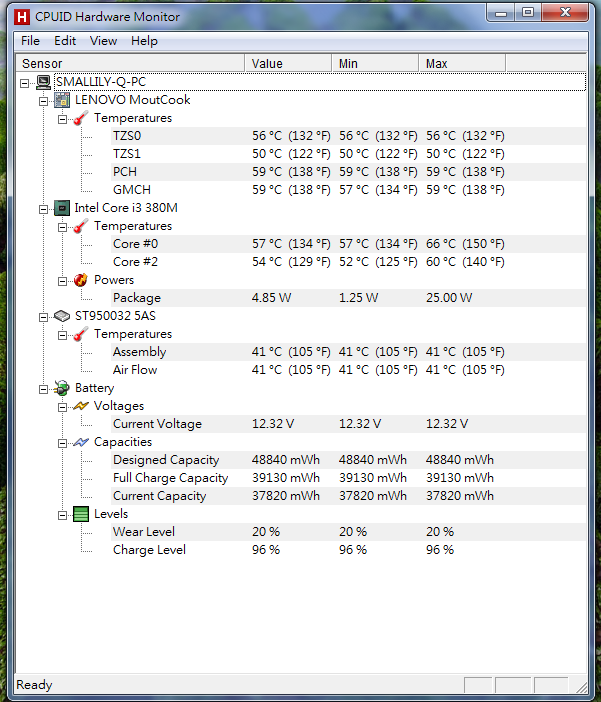The image size is (601, 702).
Task: Select the Package power row
Action: 349,298
